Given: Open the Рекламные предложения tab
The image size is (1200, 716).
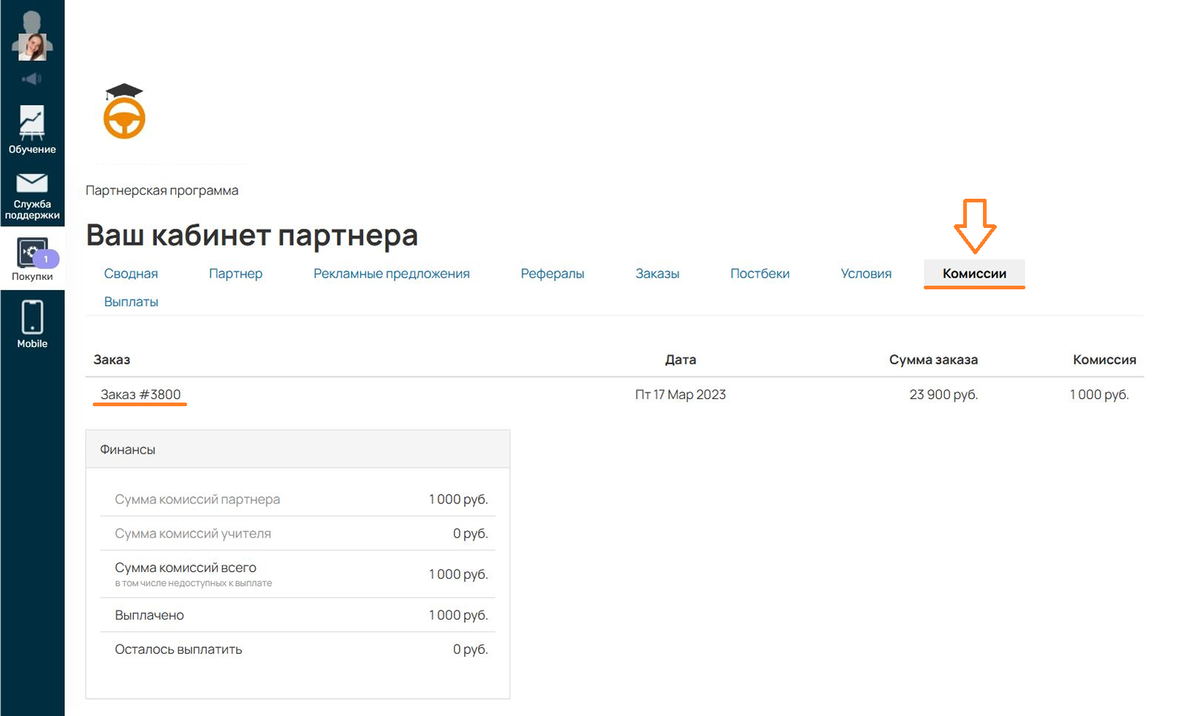Looking at the screenshot, I should coord(392,273).
